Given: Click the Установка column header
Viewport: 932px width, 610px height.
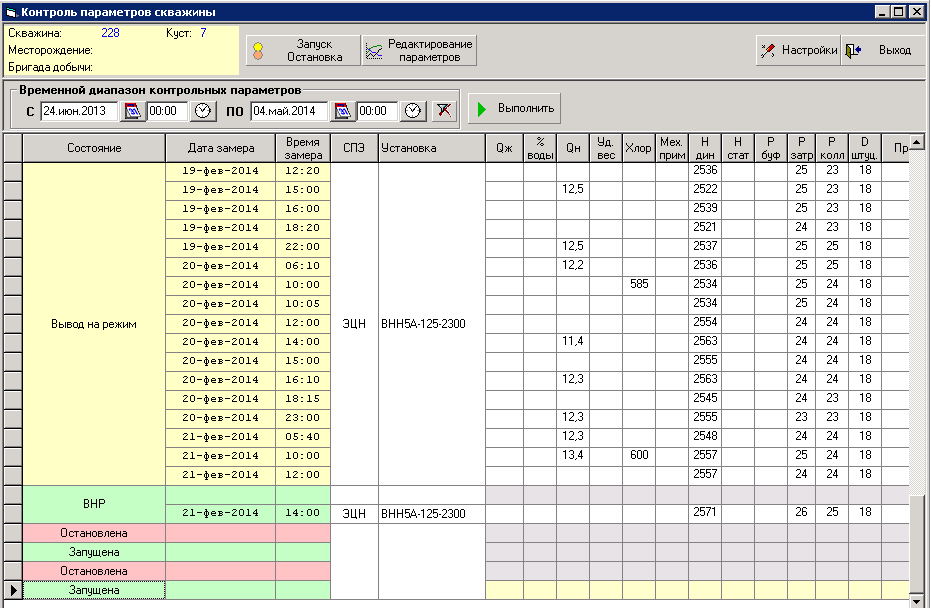Looking at the screenshot, I should 432,148.
